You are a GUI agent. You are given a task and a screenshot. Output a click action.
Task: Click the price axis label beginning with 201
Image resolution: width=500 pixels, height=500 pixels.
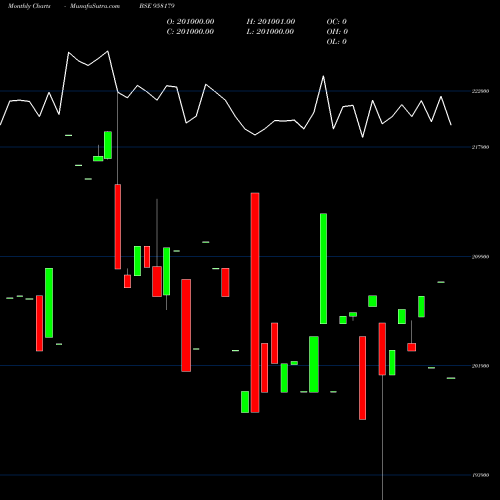click(481, 366)
